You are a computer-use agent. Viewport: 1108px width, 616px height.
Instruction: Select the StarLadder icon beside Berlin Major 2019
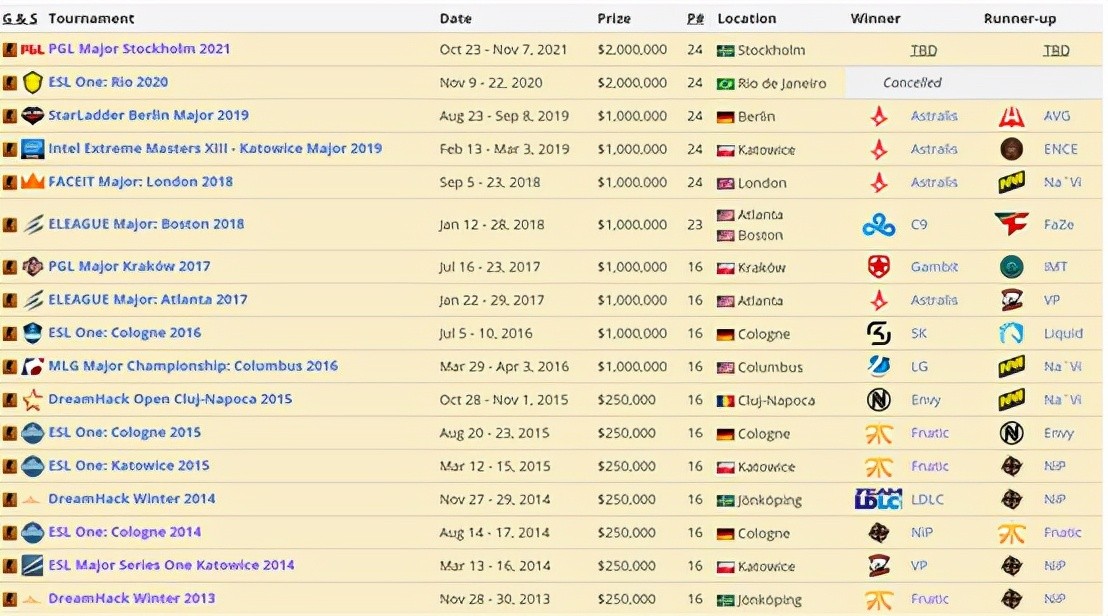[33, 116]
